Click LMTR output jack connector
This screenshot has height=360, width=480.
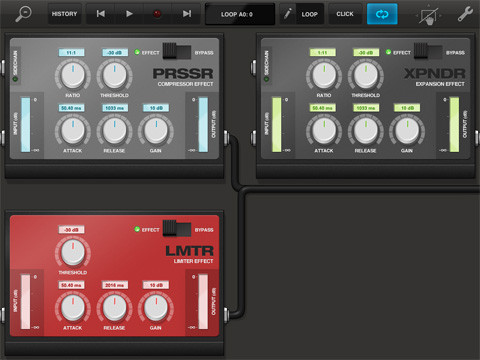click(227, 315)
